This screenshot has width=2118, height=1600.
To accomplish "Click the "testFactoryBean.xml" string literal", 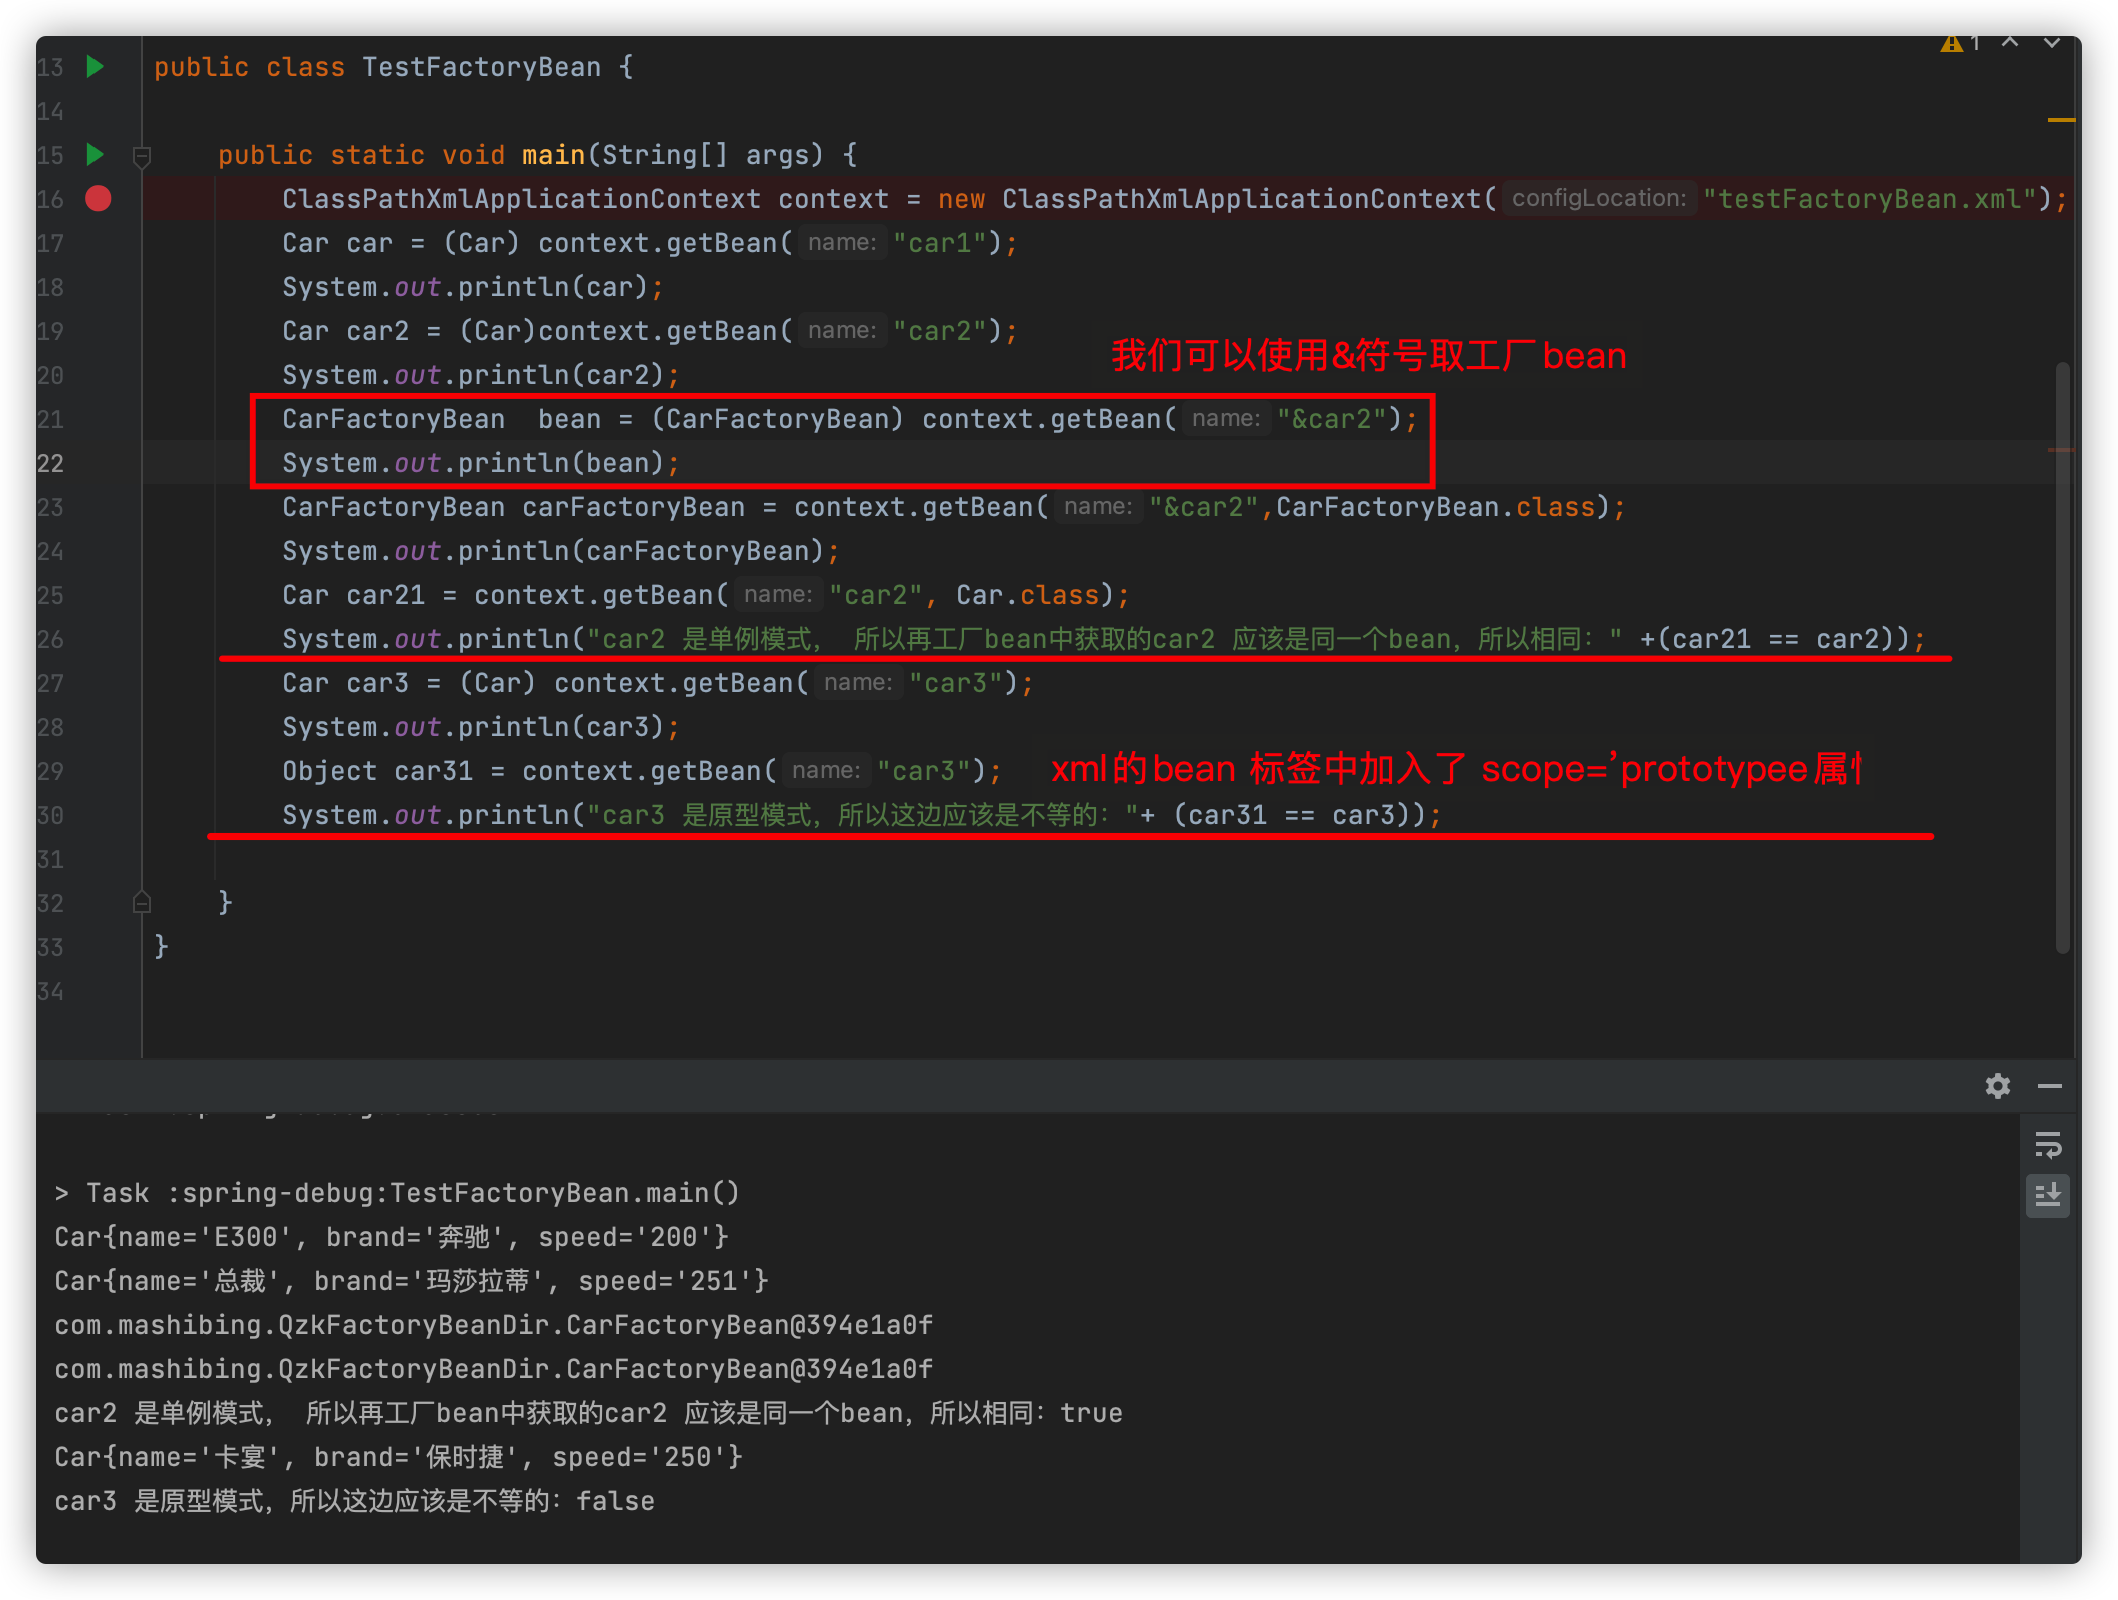I will (1870, 199).
